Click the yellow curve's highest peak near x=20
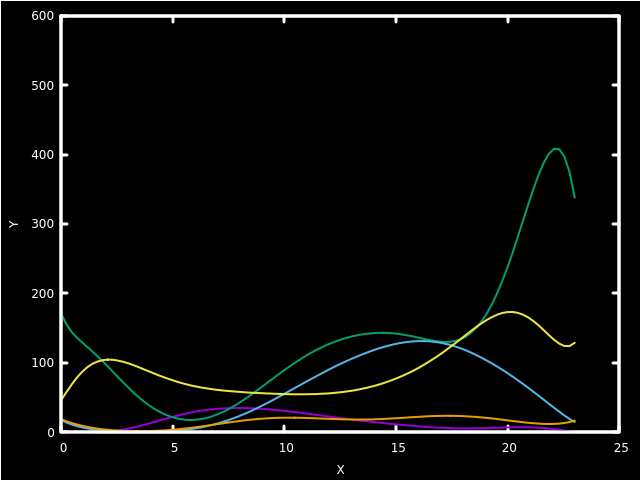 pos(510,312)
